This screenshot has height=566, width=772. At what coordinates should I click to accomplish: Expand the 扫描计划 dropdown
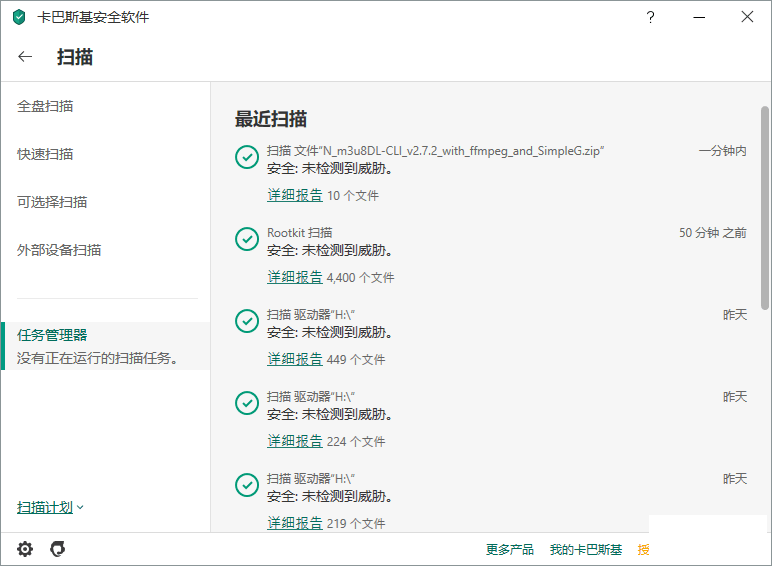click(x=50, y=507)
